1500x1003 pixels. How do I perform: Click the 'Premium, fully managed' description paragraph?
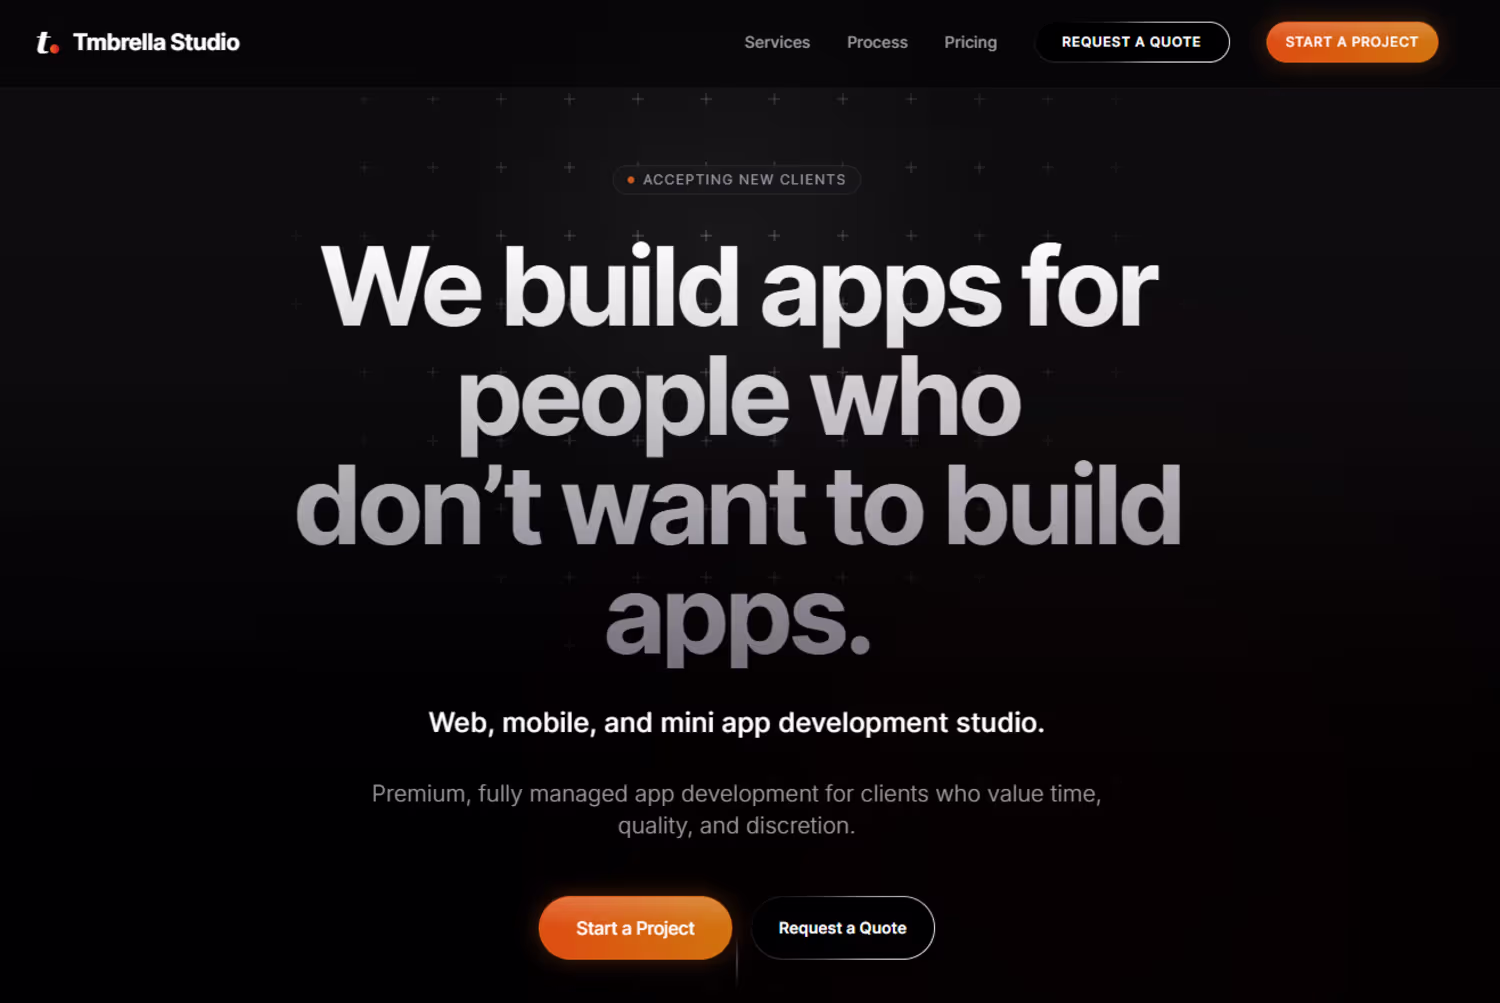(x=736, y=809)
